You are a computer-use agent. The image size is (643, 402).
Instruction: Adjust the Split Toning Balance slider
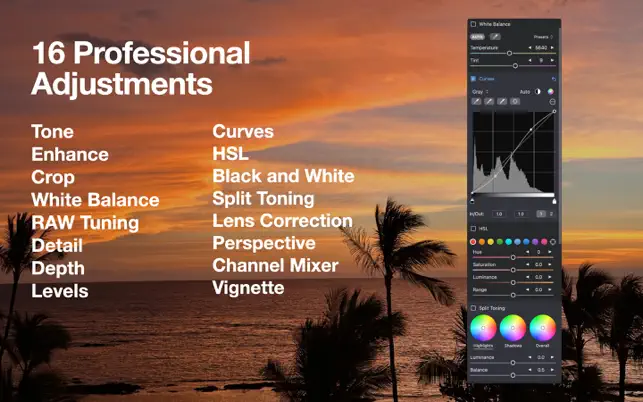pyautogui.click(x=513, y=375)
